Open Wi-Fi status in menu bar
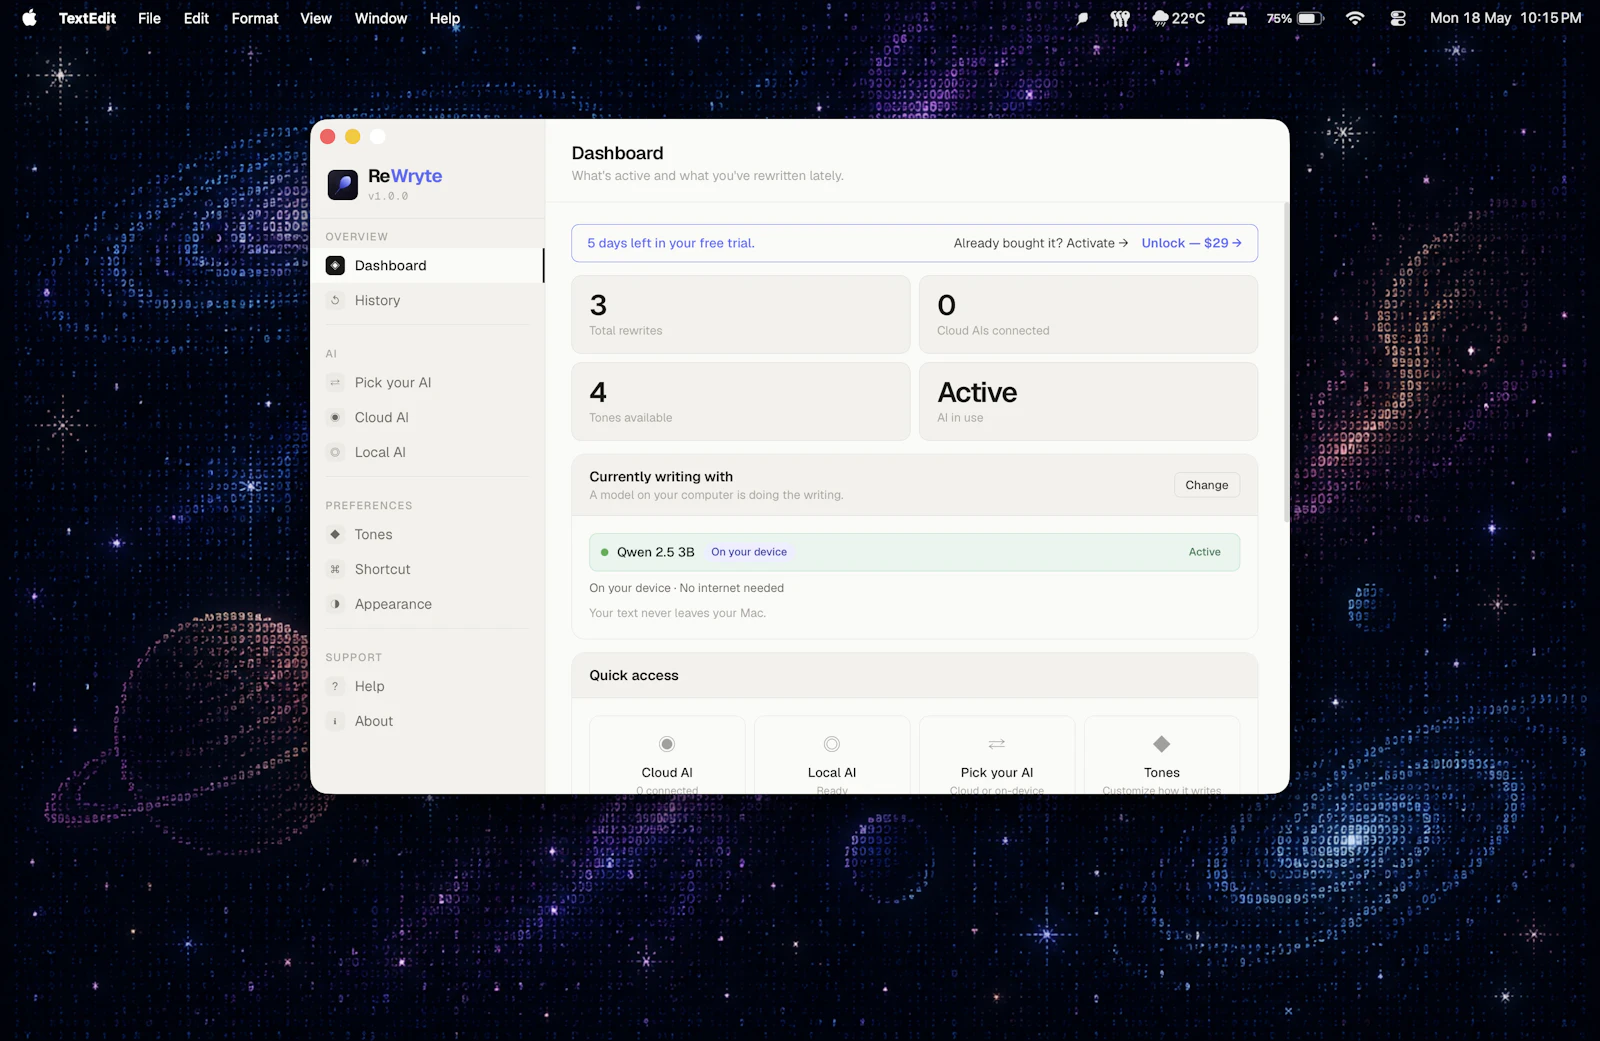 1355,18
